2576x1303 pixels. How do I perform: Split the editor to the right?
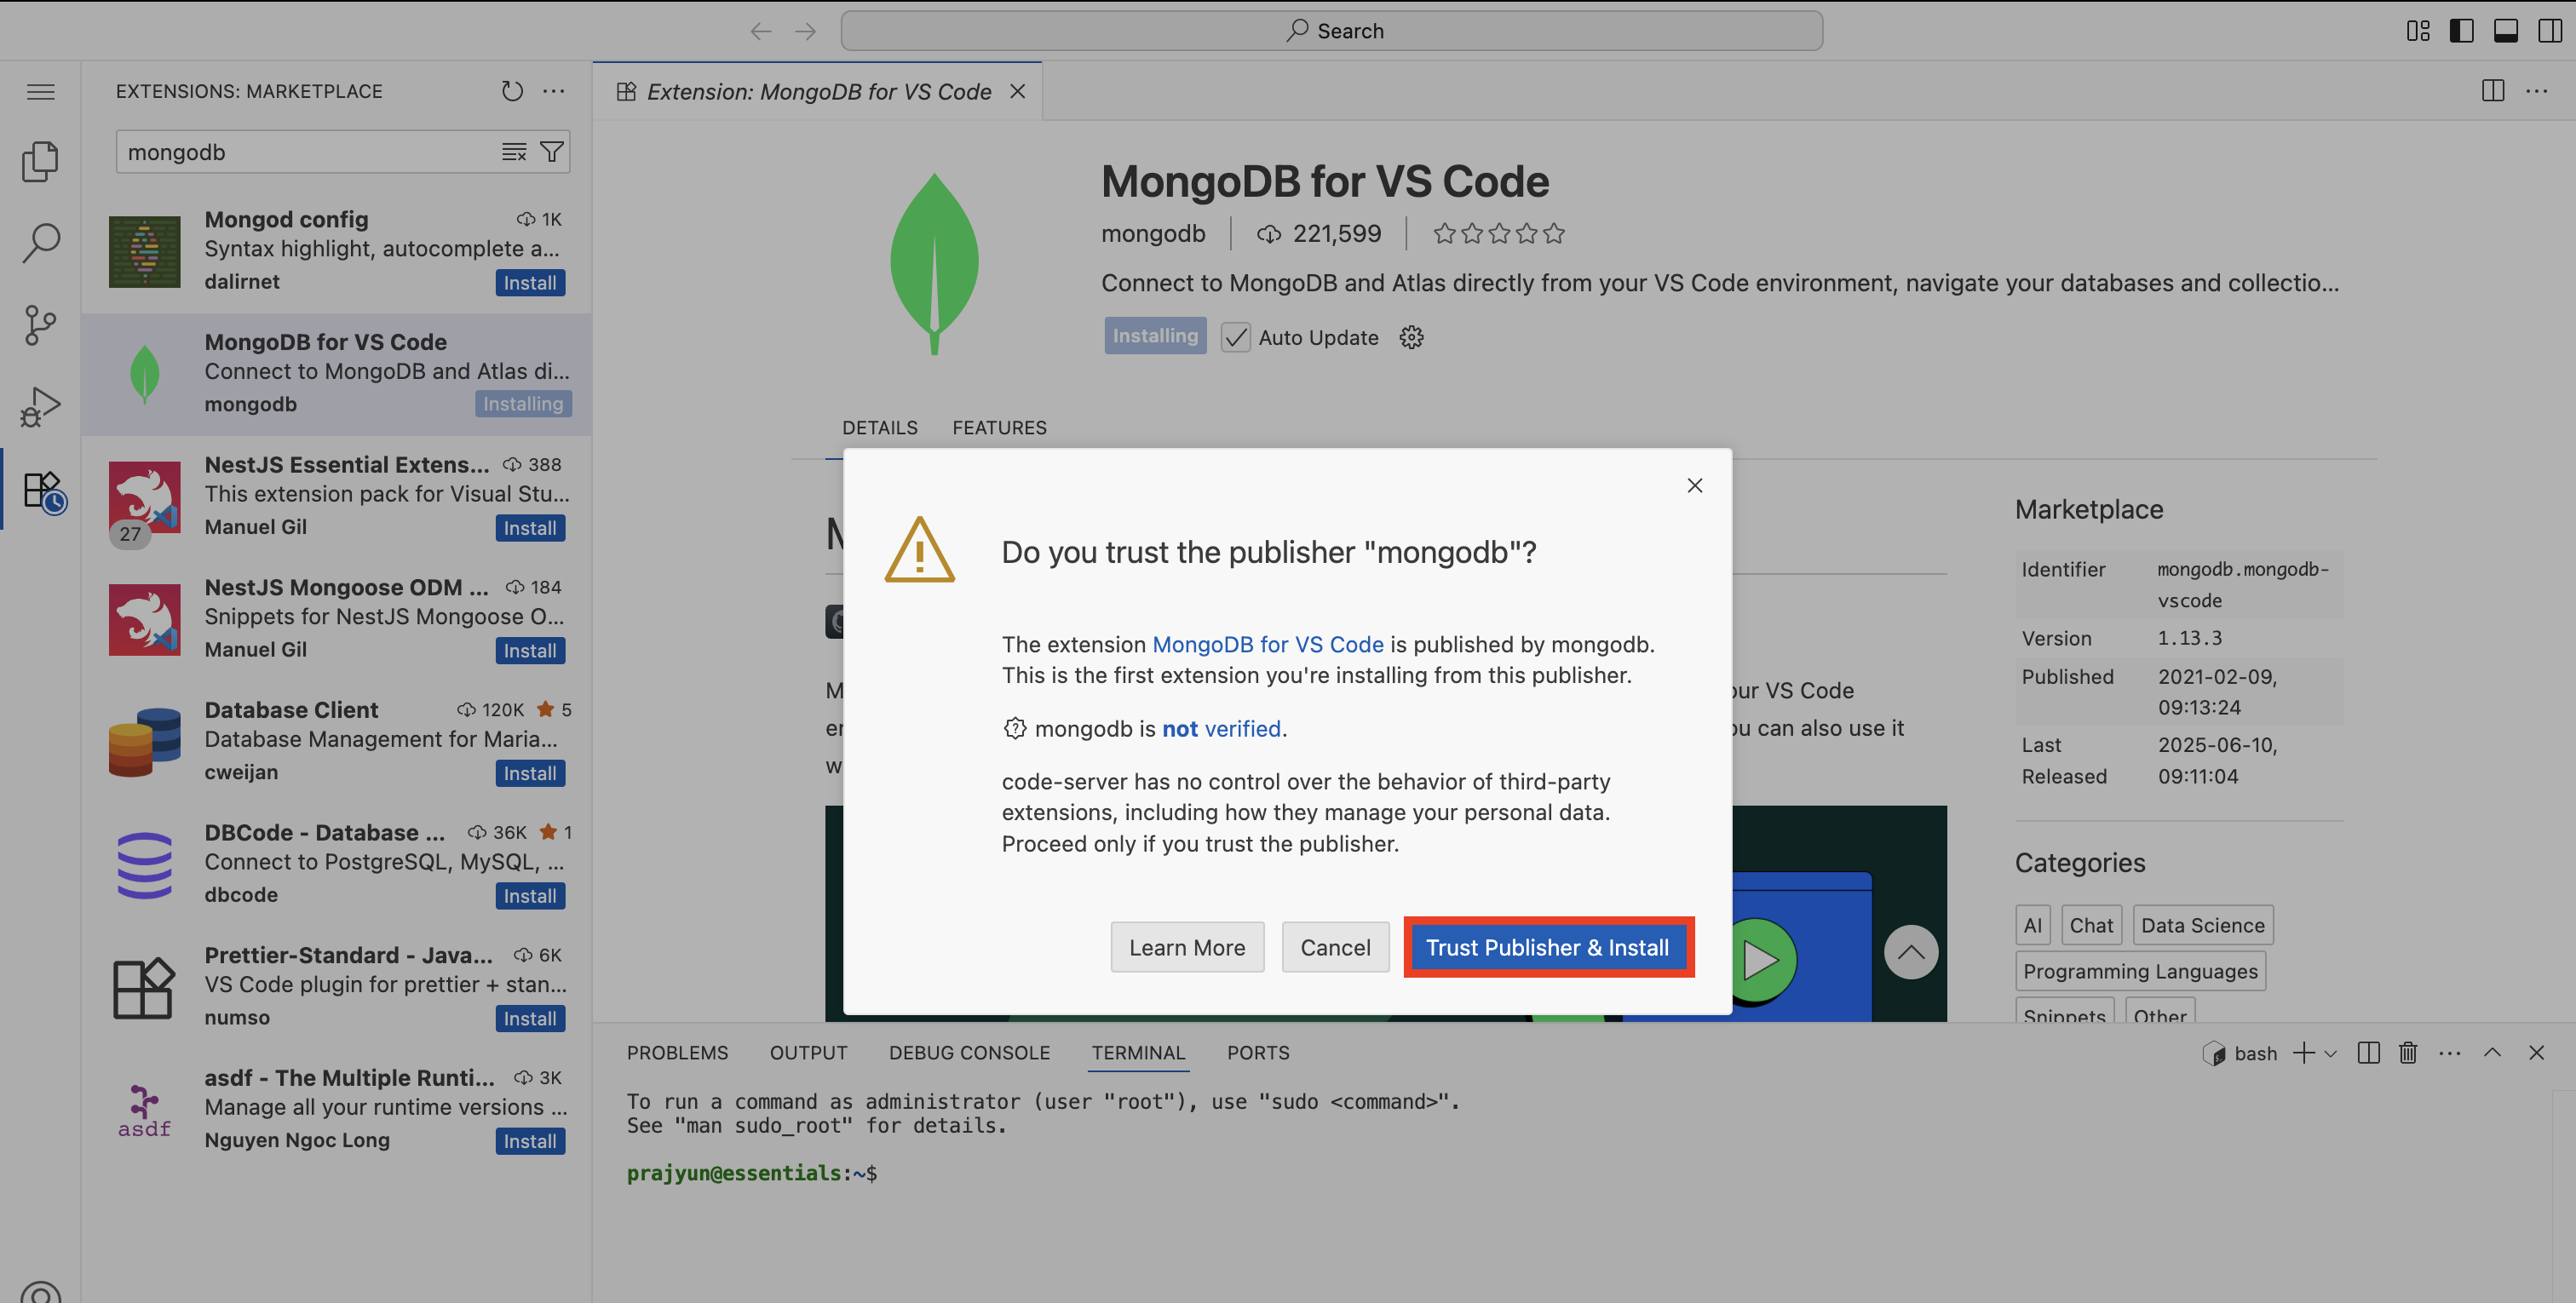coord(2493,91)
